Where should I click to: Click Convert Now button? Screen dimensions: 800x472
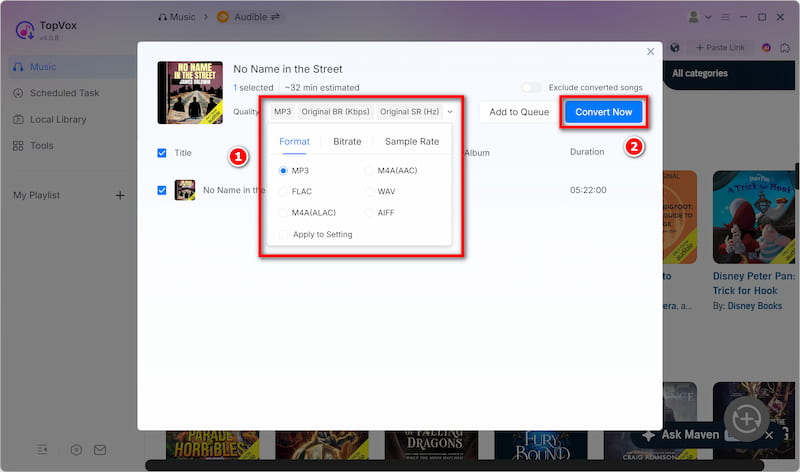pyautogui.click(x=604, y=112)
